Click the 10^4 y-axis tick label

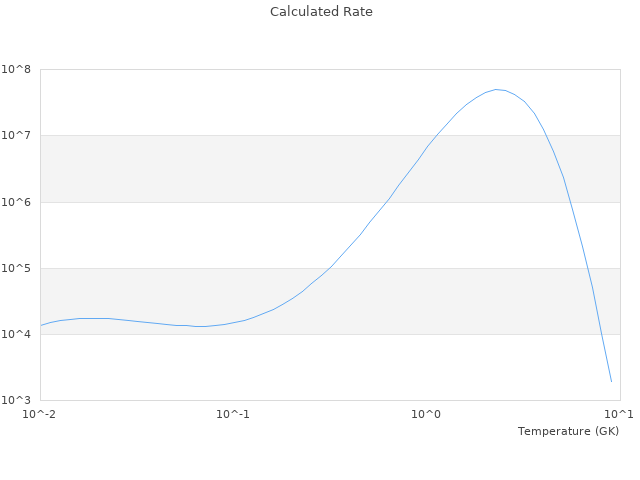point(16,334)
